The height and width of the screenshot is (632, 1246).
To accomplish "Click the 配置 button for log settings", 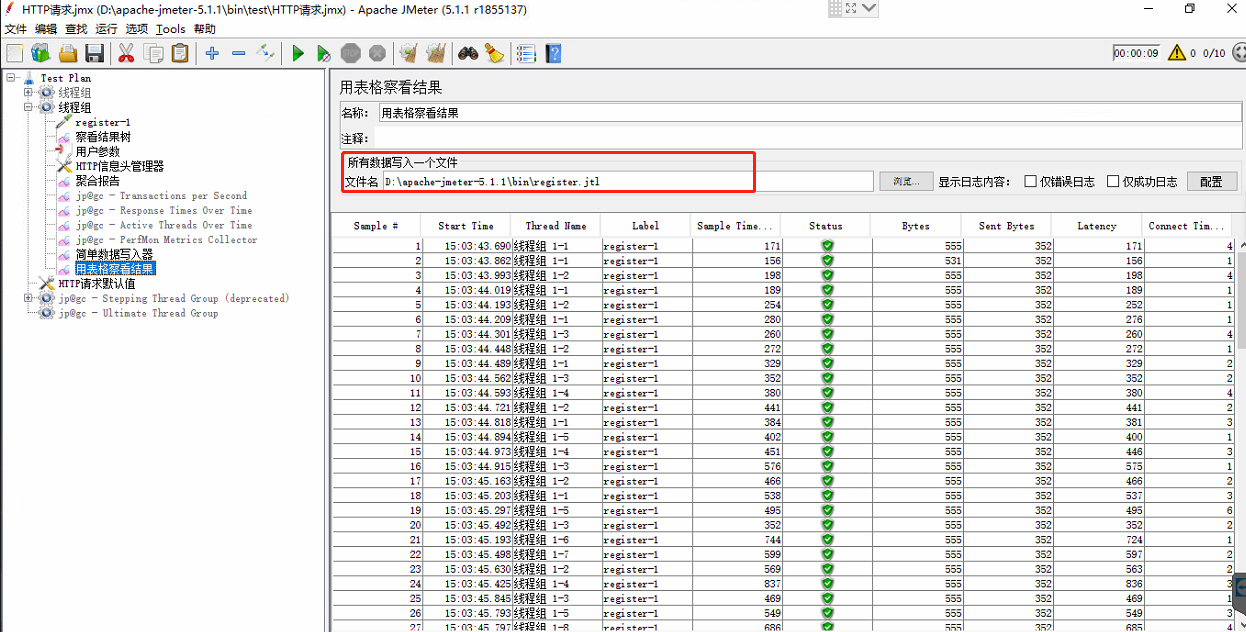I will pyautogui.click(x=1212, y=181).
